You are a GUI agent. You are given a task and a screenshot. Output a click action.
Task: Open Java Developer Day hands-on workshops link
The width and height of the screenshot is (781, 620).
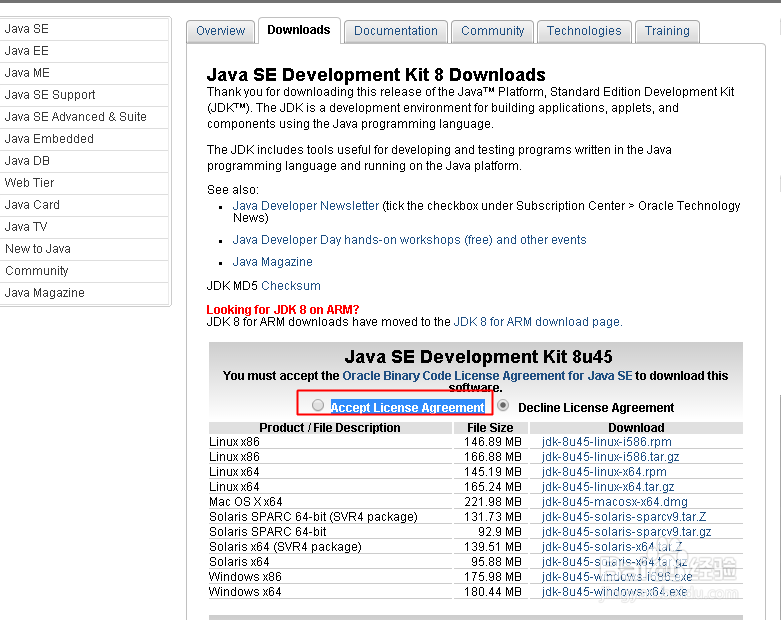pyautogui.click(x=409, y=240)
